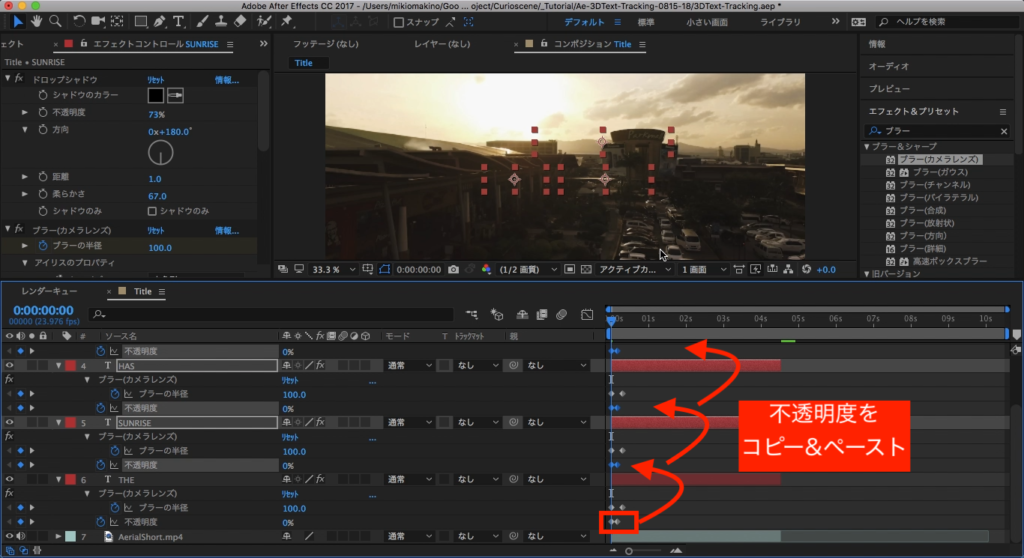
Task: Select the Clone Stamp tool
Action: pyautogui.click(x=221, y=22)
